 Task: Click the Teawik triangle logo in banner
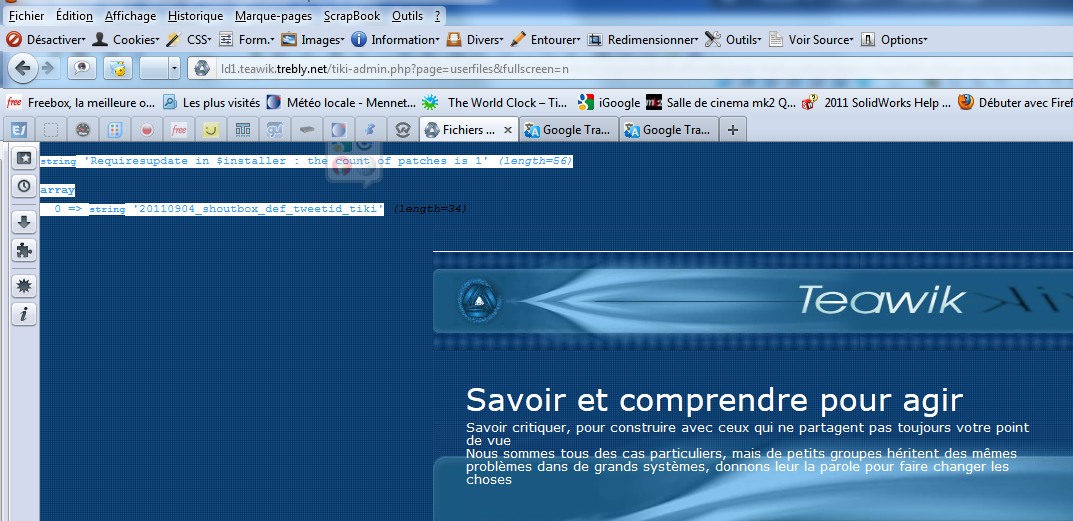click(480, 301)
